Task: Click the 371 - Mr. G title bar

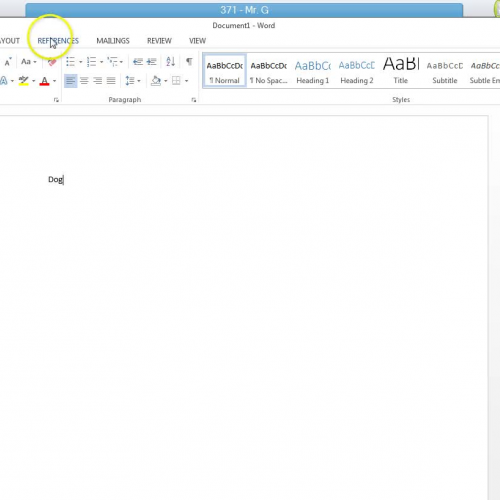Action: click(x=244, y=10)
